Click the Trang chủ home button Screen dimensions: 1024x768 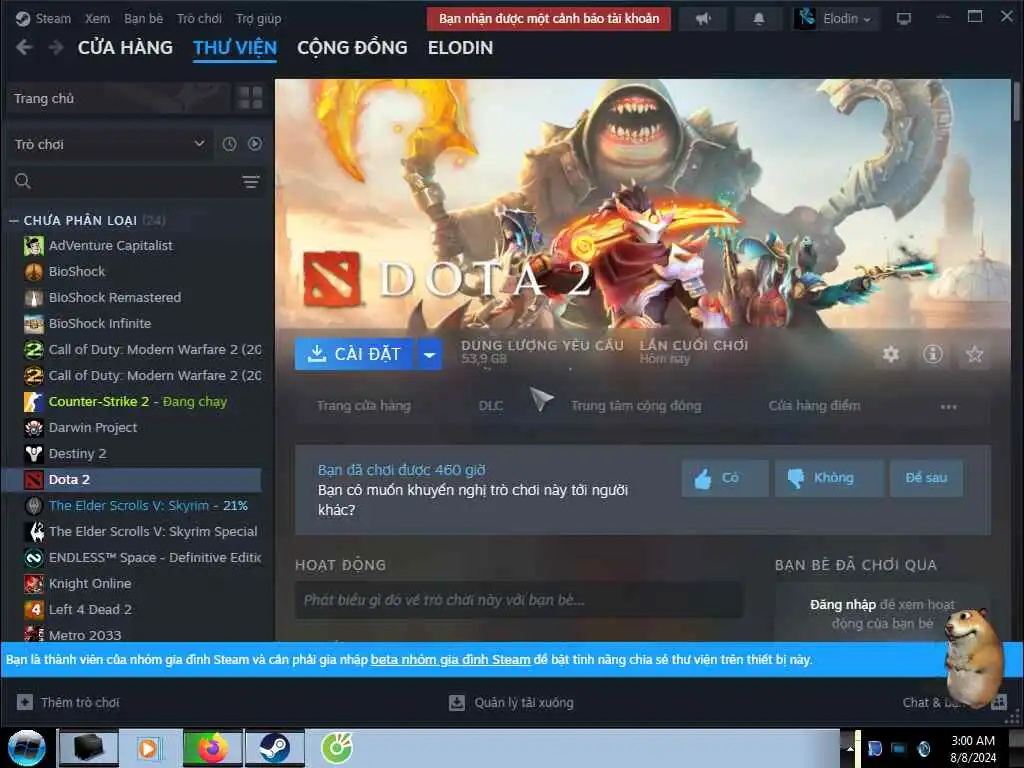(118, 98)
